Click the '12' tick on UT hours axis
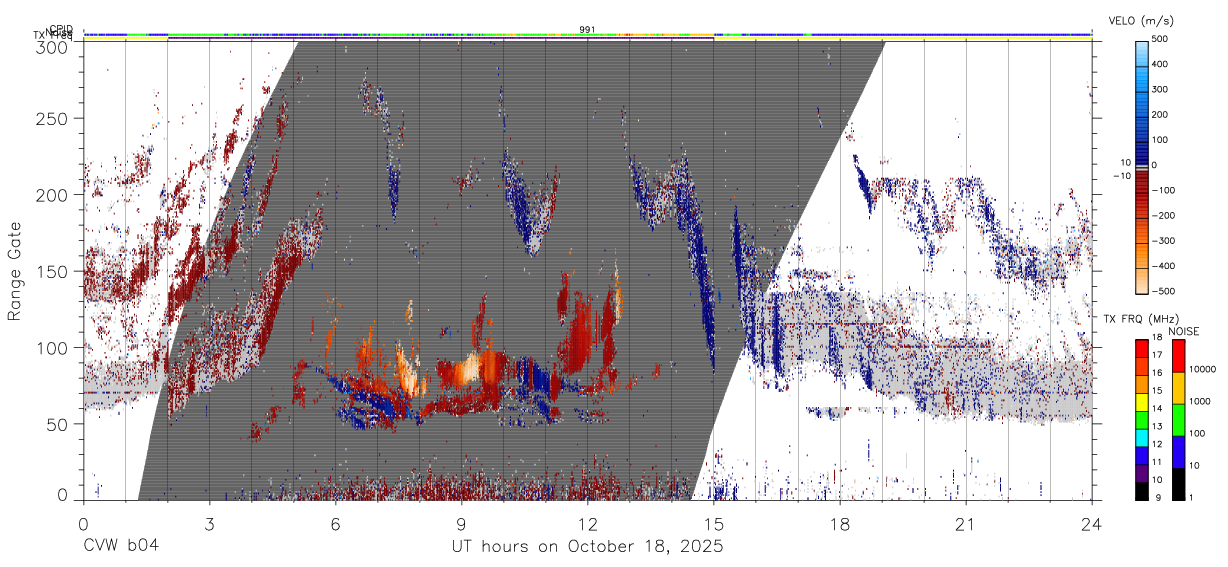 pos(588,523)
